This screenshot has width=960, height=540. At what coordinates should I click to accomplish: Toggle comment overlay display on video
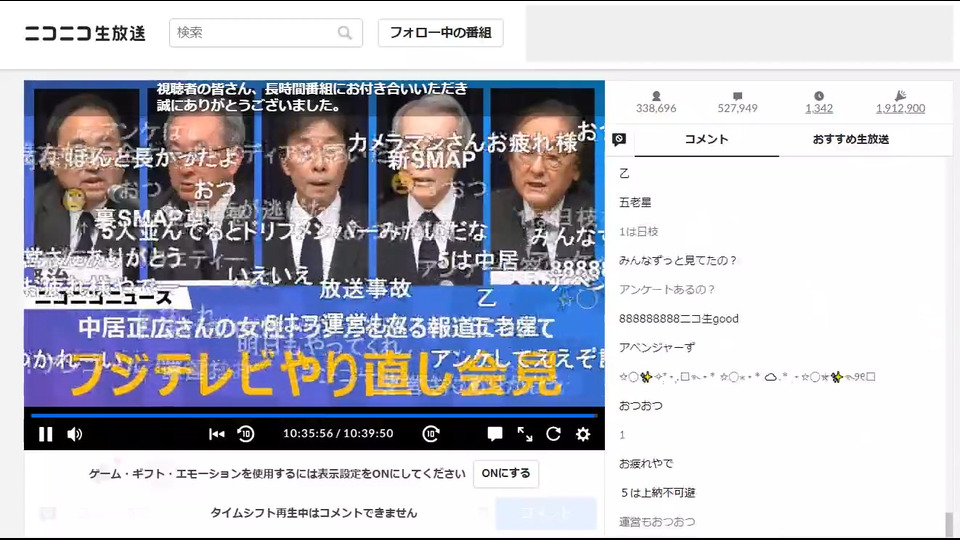point(495,434)
